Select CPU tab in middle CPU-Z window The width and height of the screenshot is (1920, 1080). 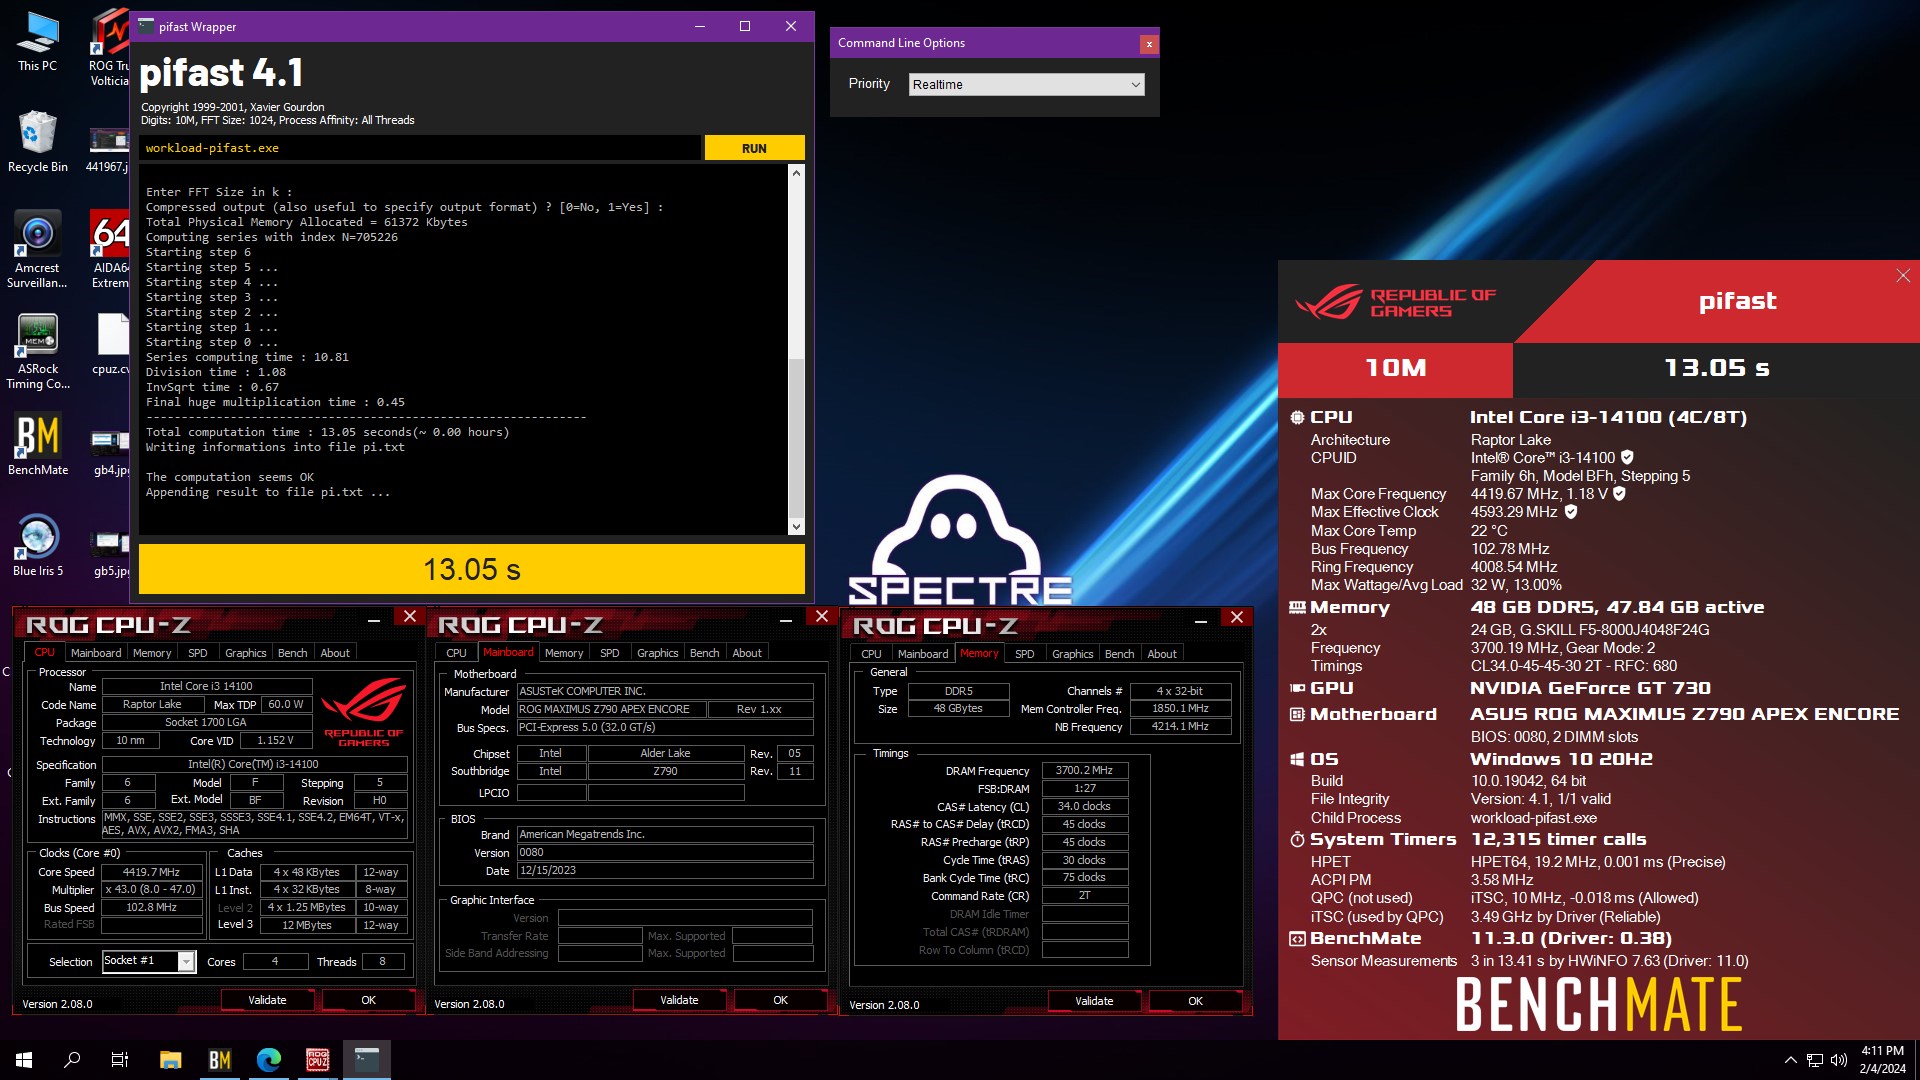pos(456,653)
